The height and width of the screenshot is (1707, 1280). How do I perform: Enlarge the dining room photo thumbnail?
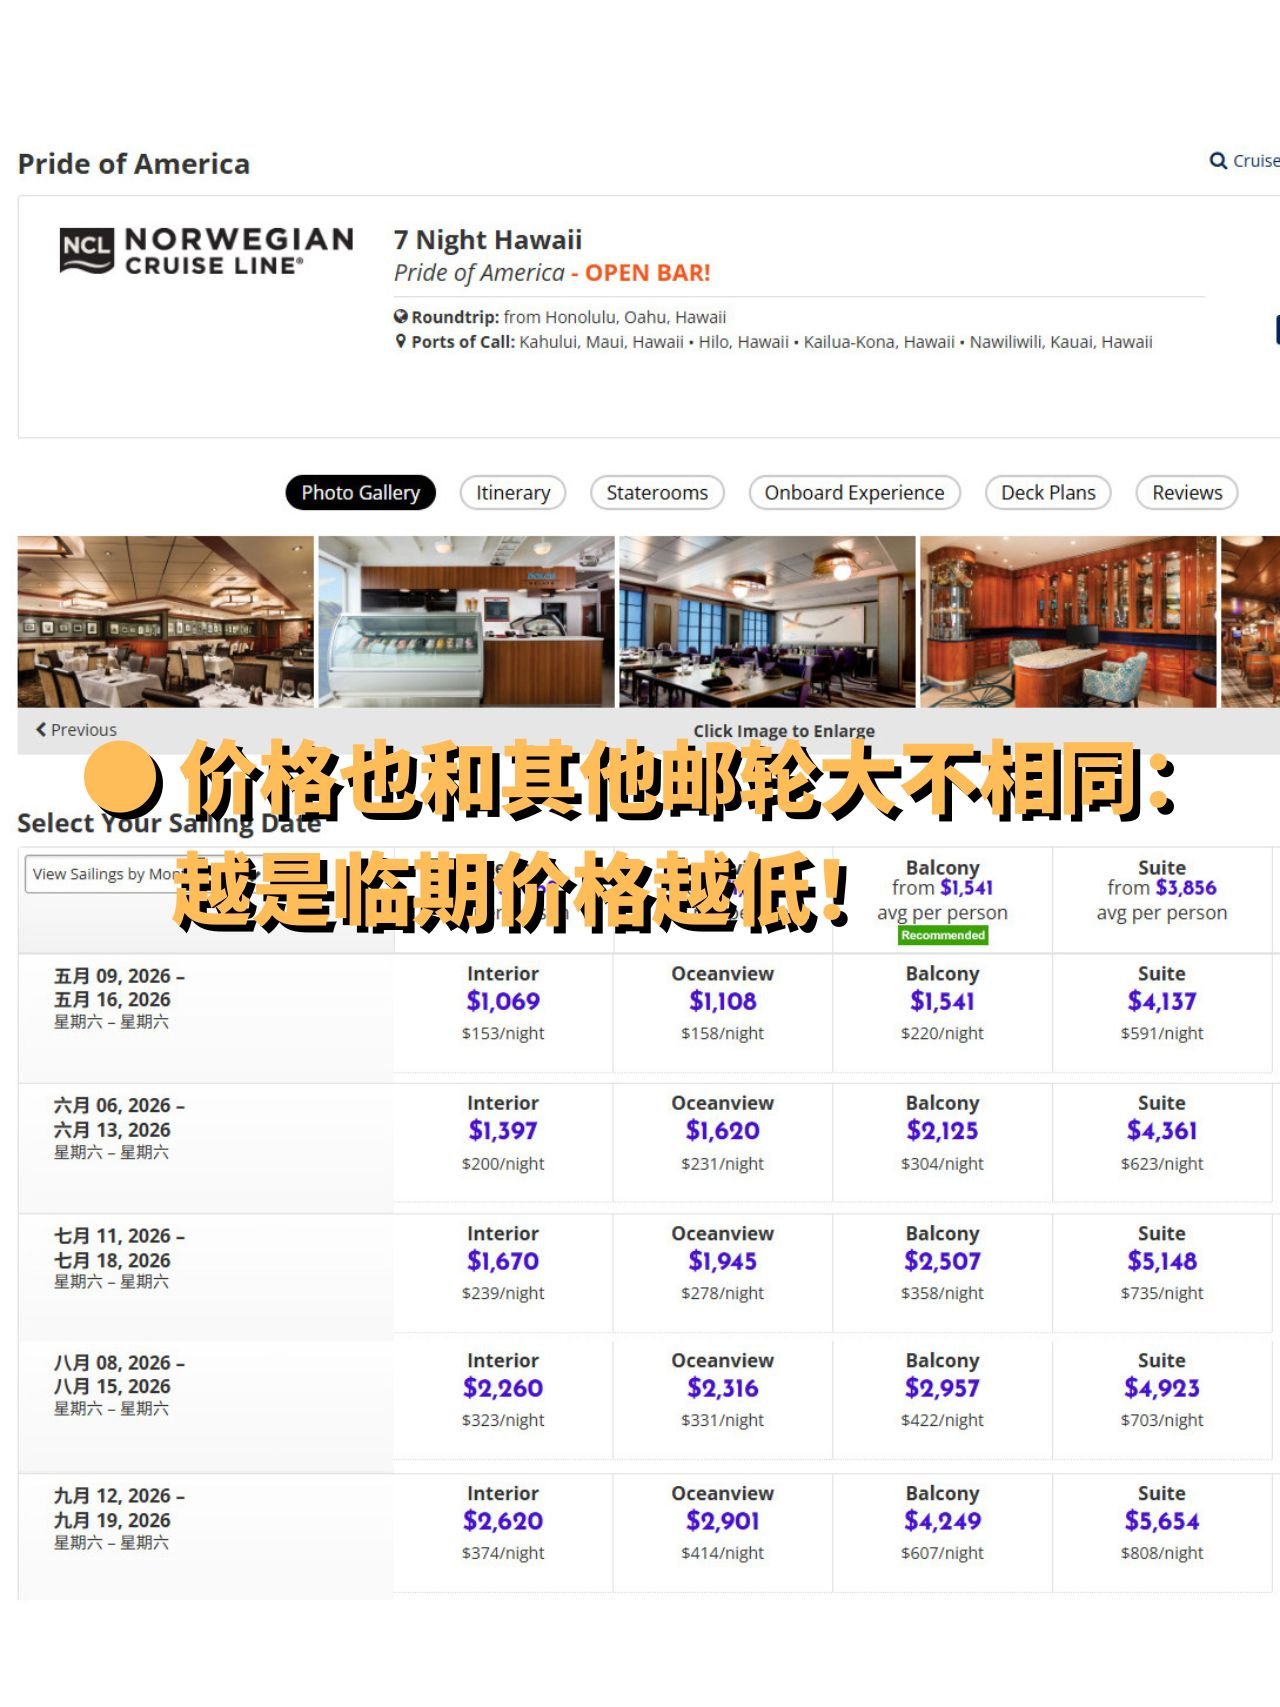click(x=166, y=622)
